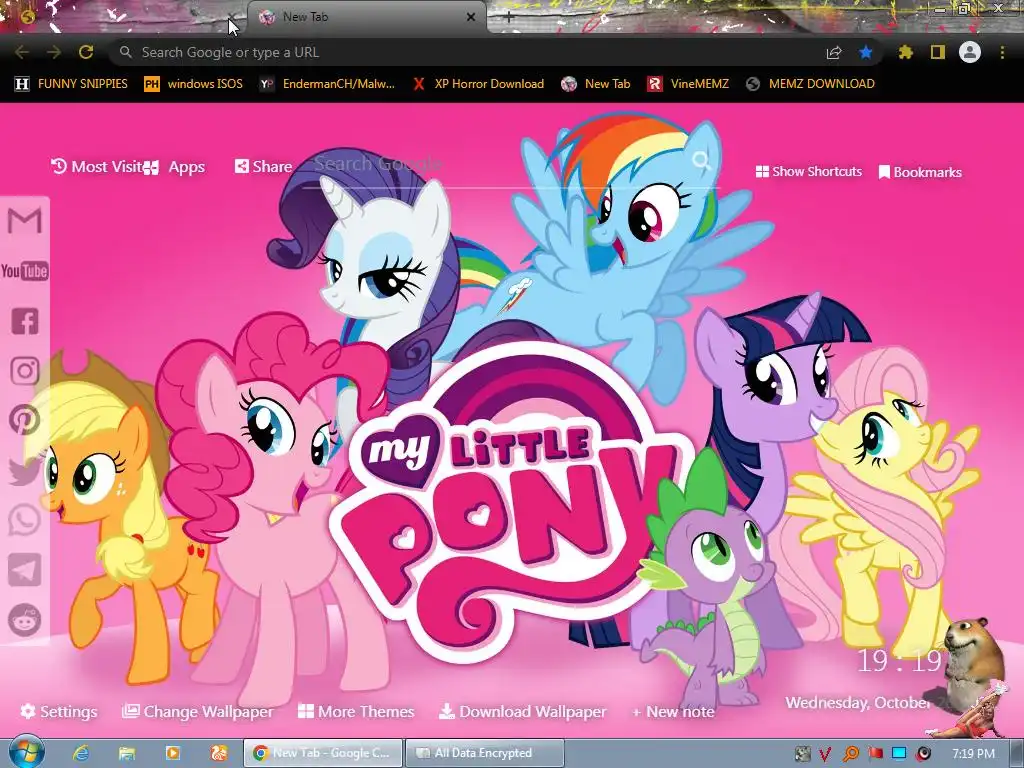Switch to New Tab - Google Chrome taskbar button
Viewport: 1024px width, 768px height.
click(x=323, y=753)
